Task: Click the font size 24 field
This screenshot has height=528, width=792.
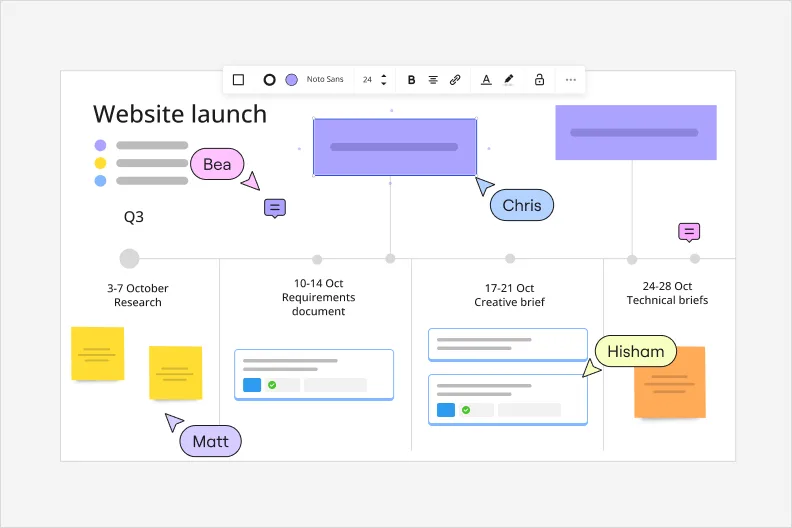Action: click(x=367, y=80)
